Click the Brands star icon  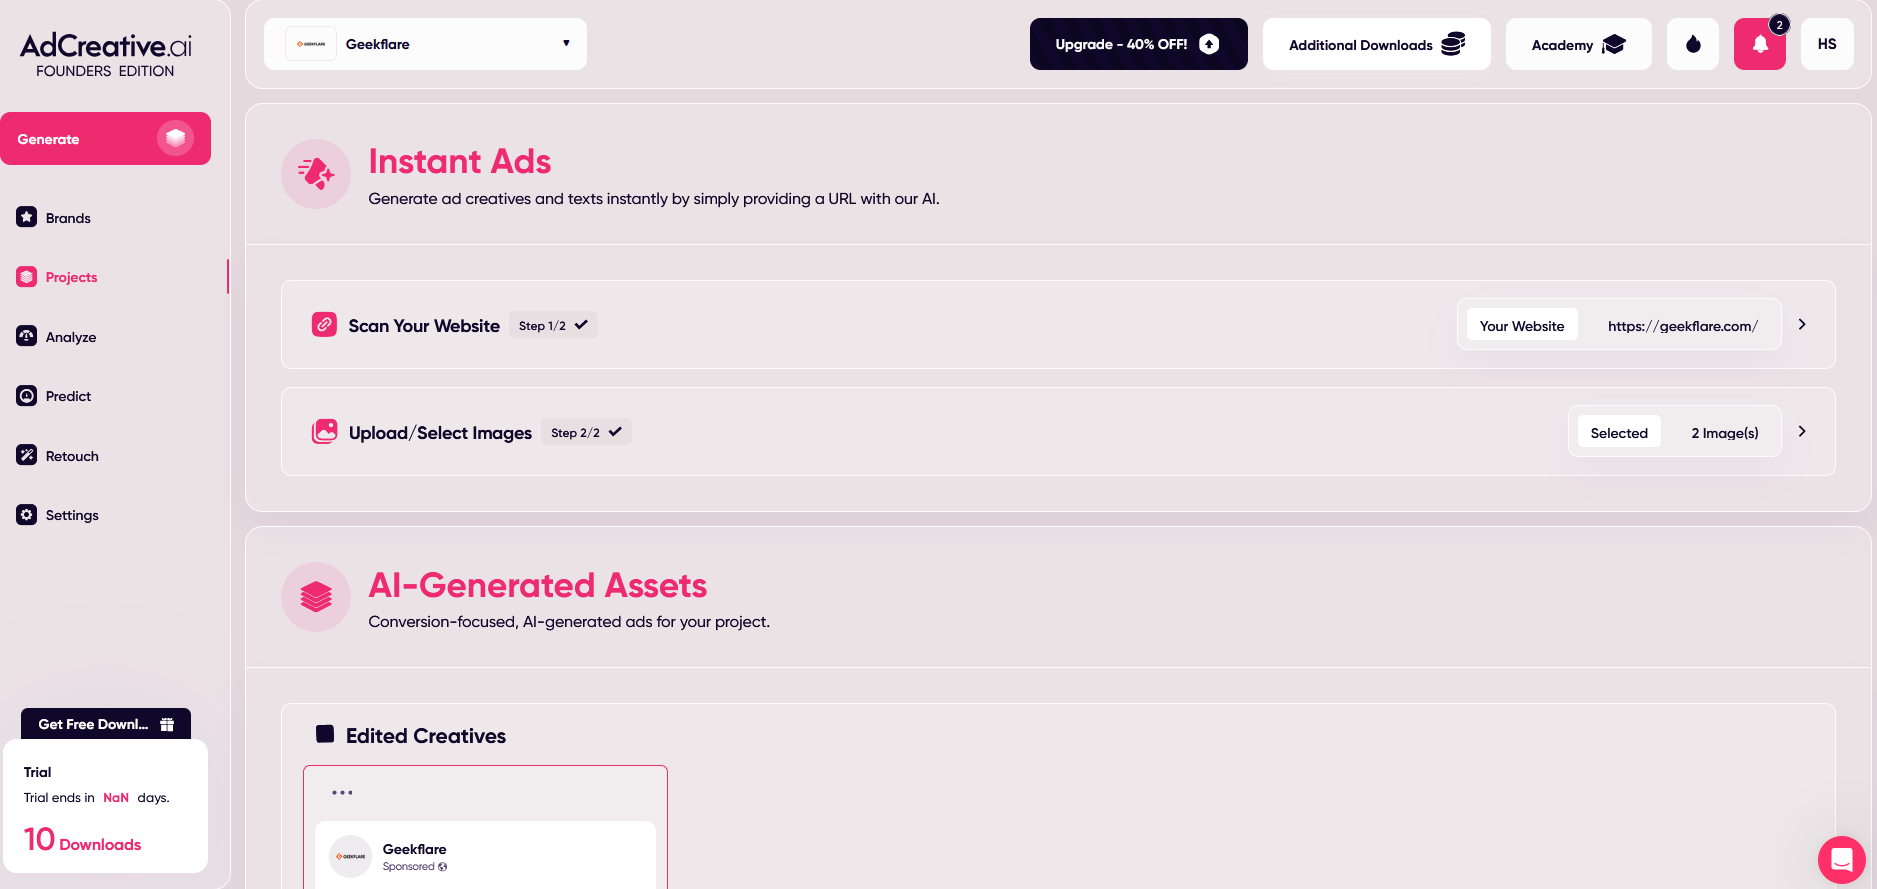pos(27,217)
